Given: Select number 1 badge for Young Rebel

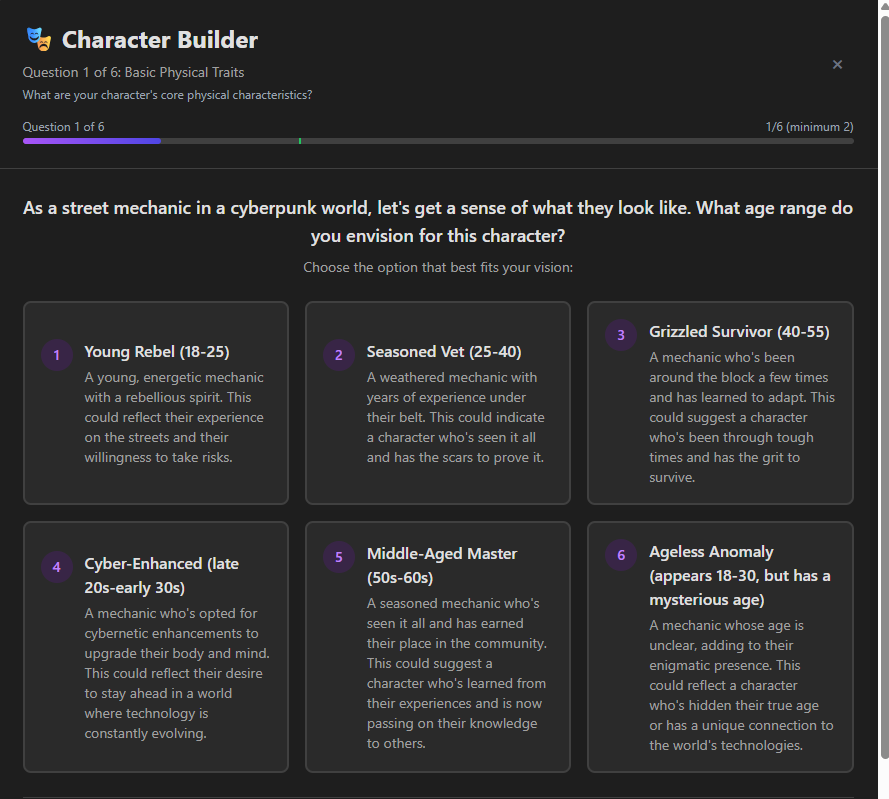Looking at the screenshot, I should (57, 355).
